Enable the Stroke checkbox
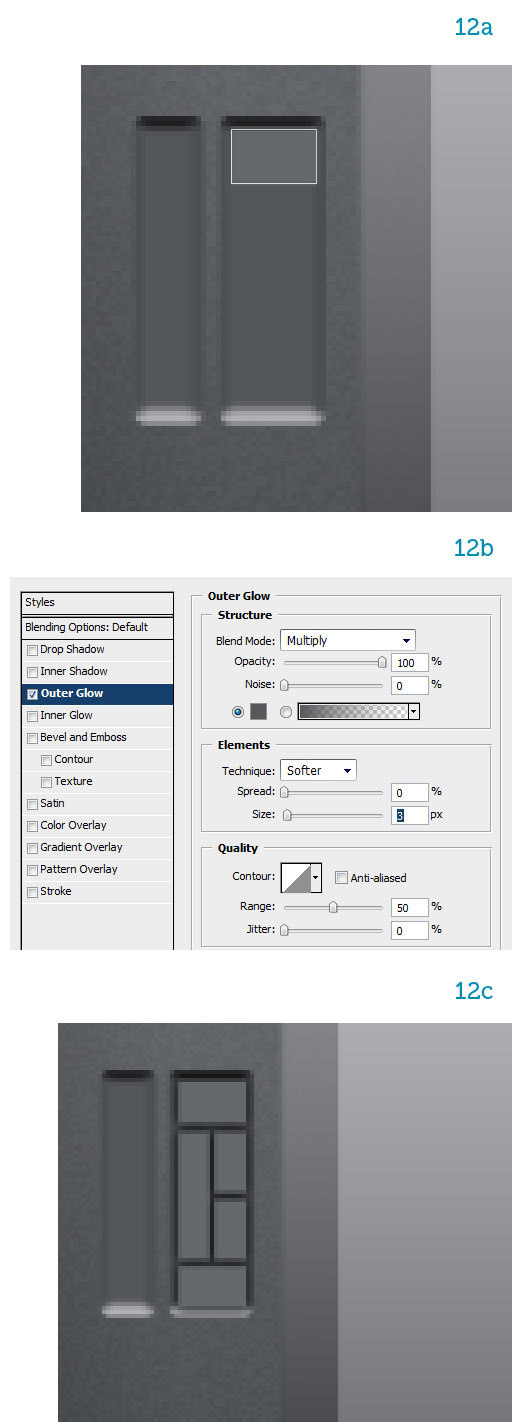512x1422 pixels. pyautogui.click(x=32, y=892)
